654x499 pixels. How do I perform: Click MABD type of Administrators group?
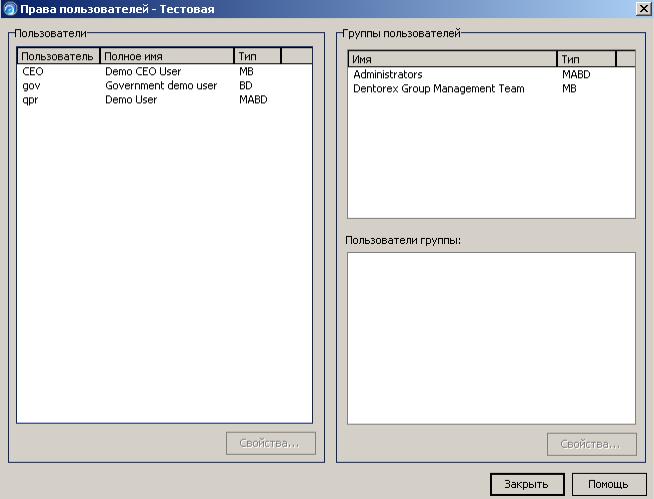coord(576,74)
